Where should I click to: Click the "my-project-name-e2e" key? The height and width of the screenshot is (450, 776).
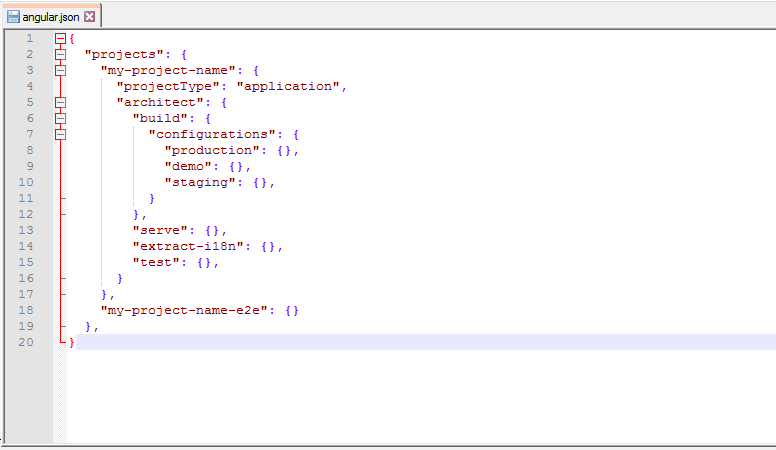[x=184, y=310]
